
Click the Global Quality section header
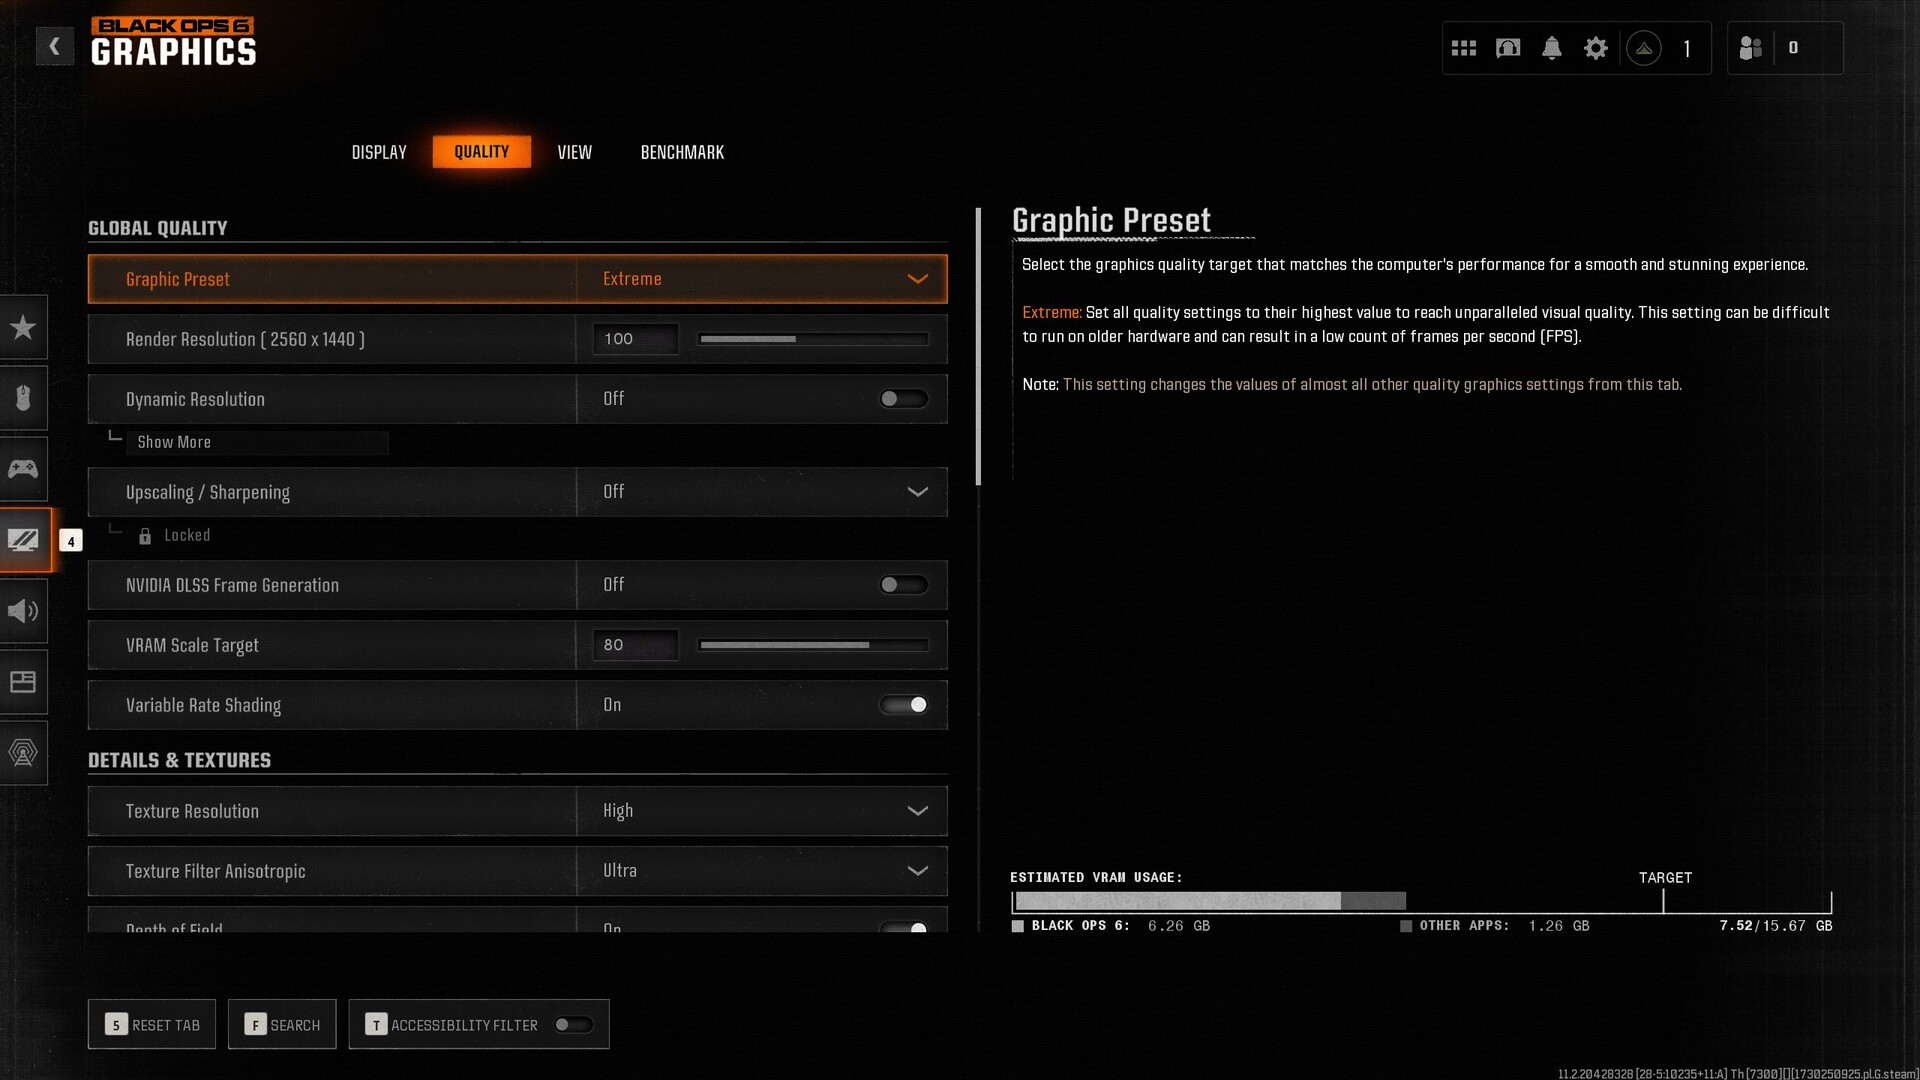pyautogui.click(x=158, y=228)
